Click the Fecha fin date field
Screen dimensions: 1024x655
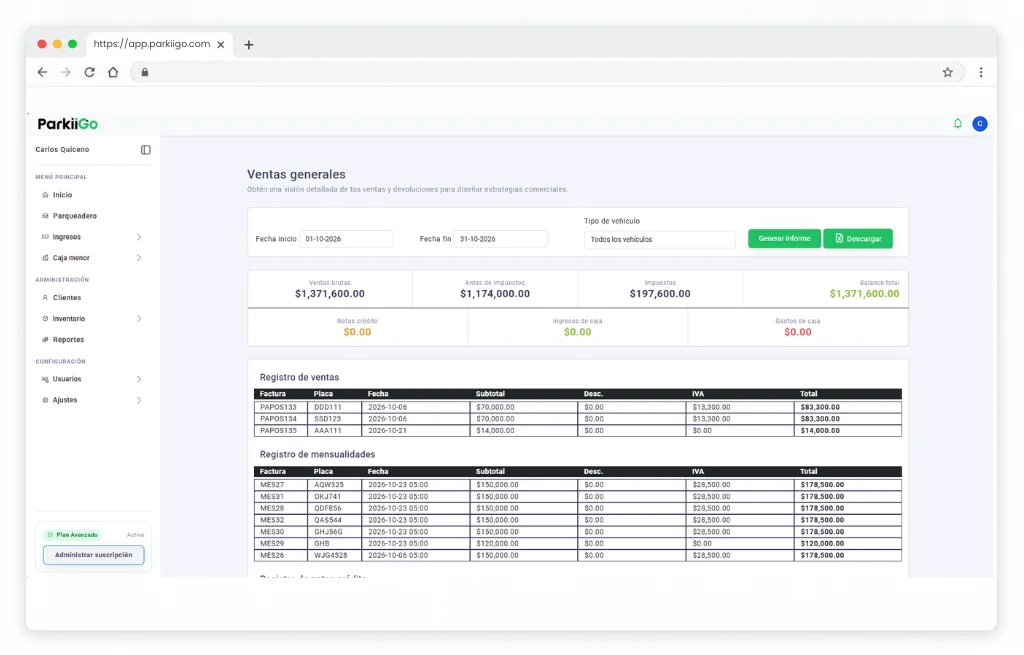(x=501, y=239)
